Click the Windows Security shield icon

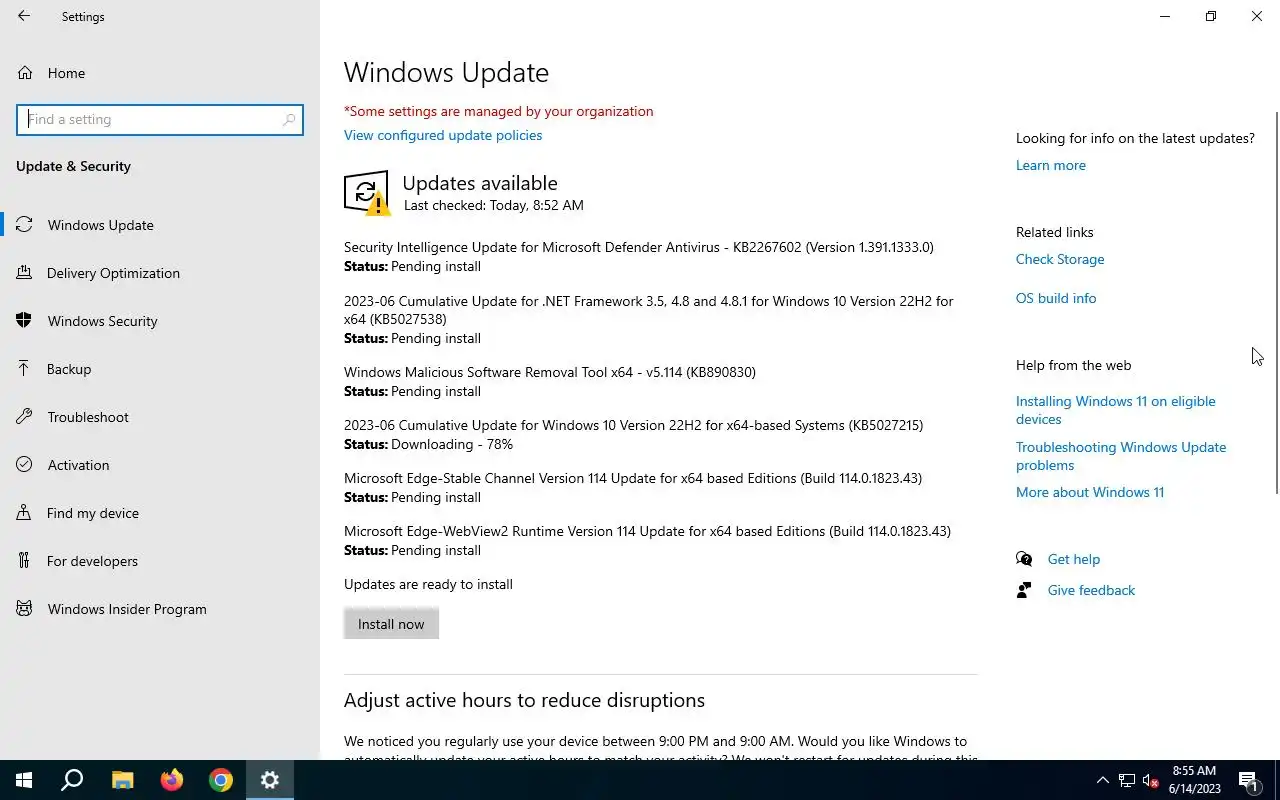click(x=24, y=321)
